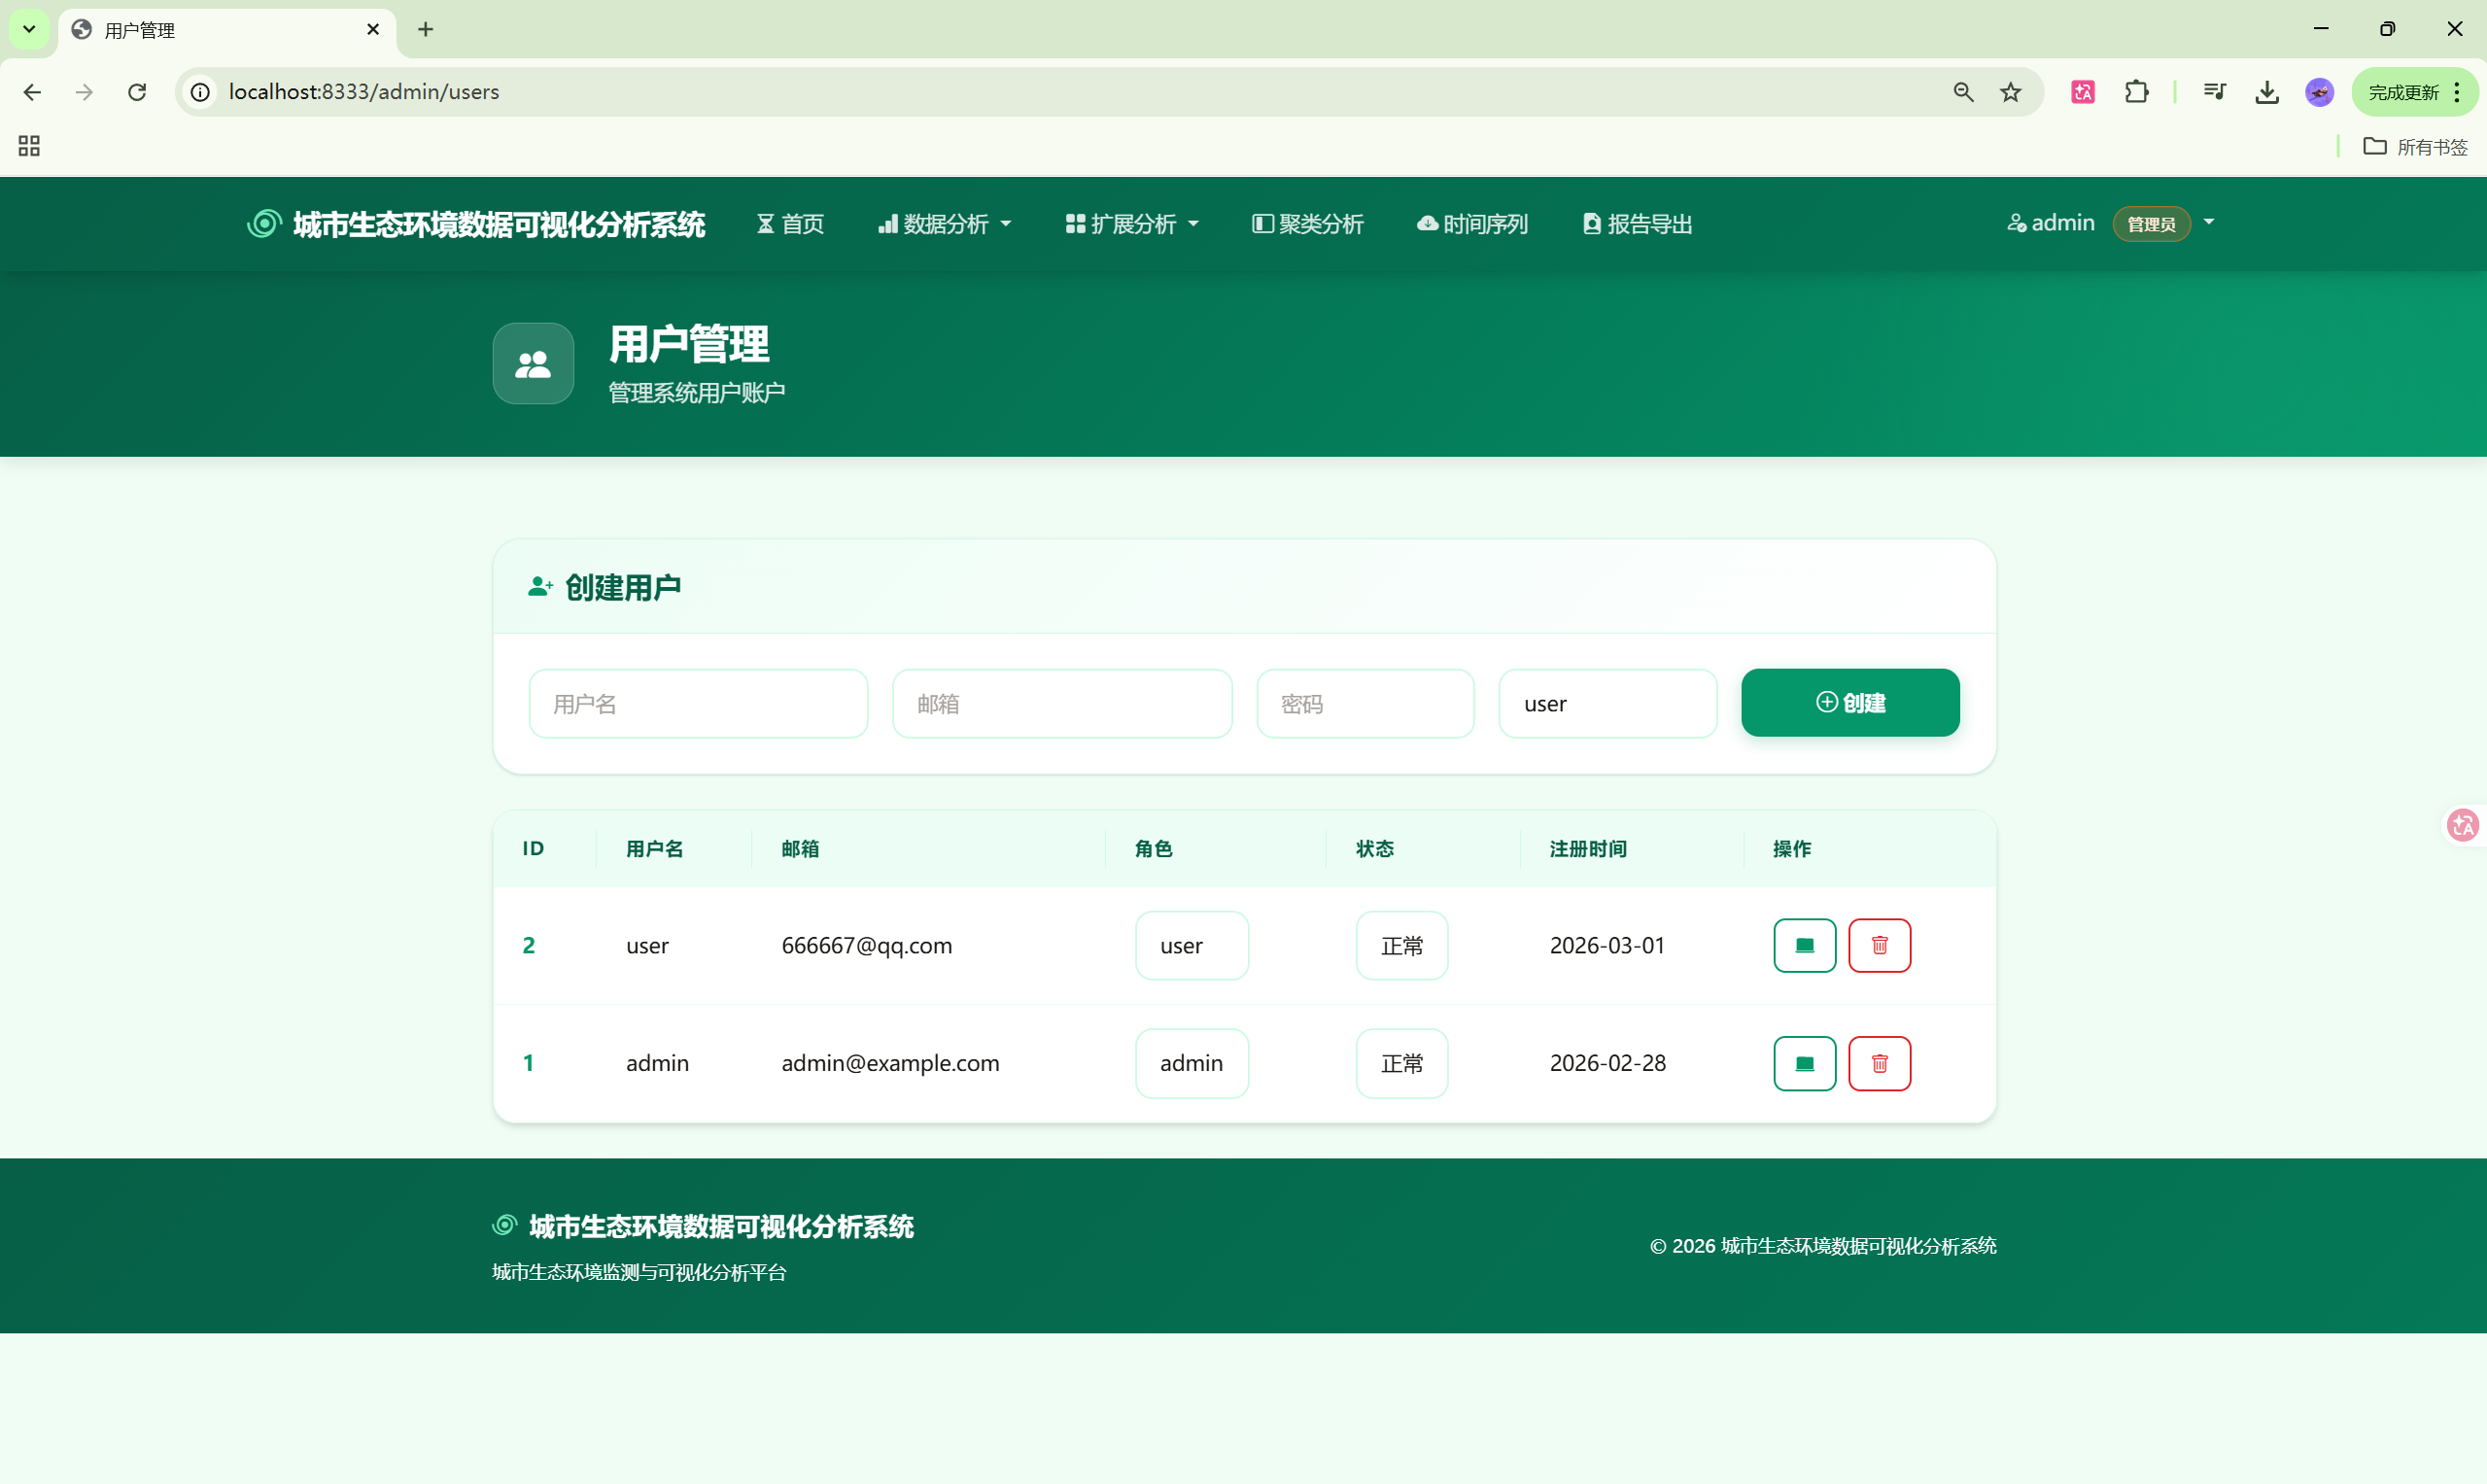Click the registration date 2026-02-28
Screen dimensions: 2487x1484
point(1607,1063)
